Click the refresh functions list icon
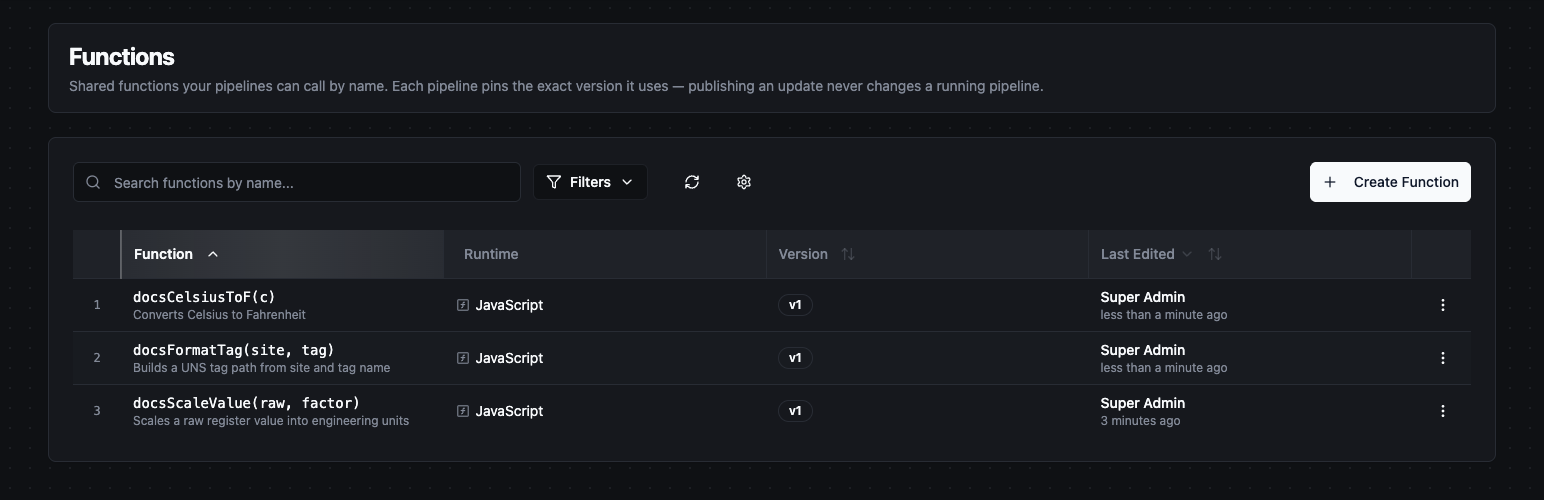 (692, 182)
